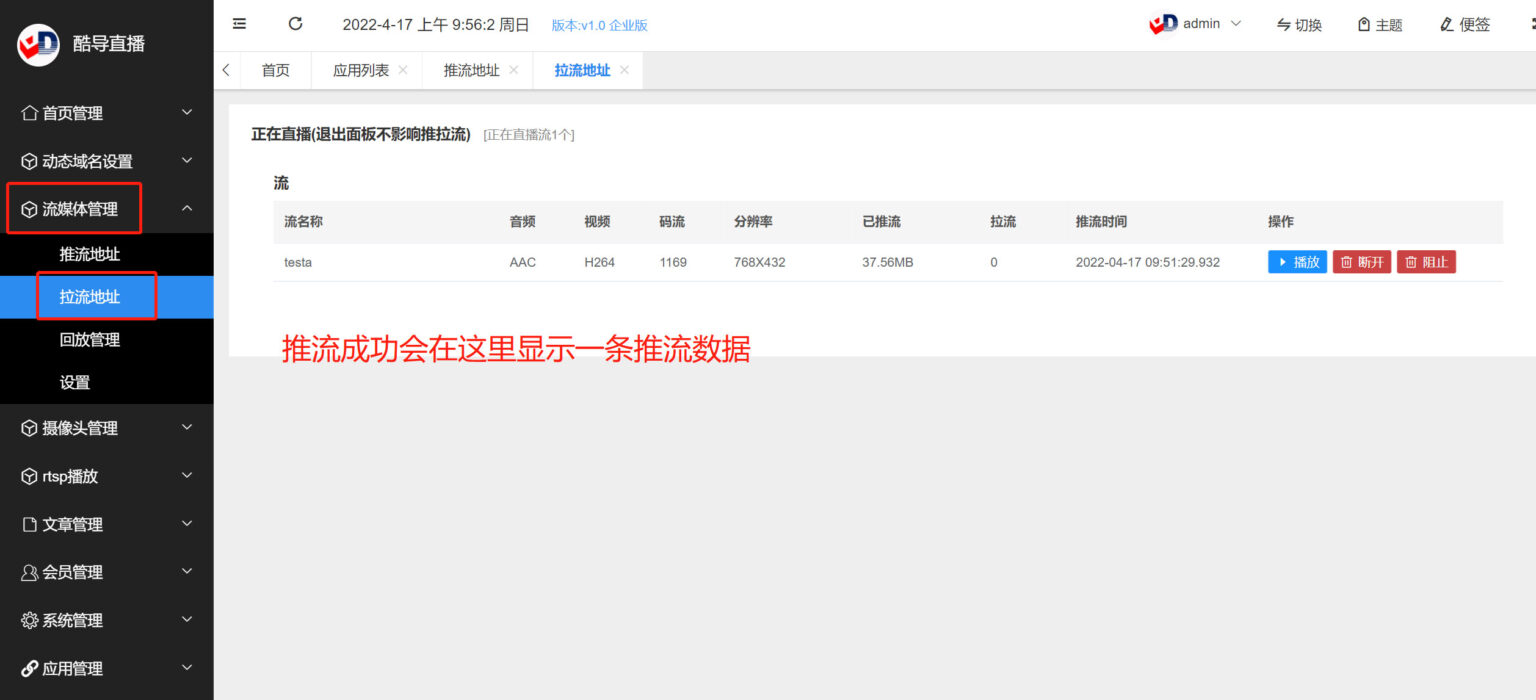Click the refresh page icon in top bar
This screenshot has height=700, width=1536.
(x=295, y=24)
